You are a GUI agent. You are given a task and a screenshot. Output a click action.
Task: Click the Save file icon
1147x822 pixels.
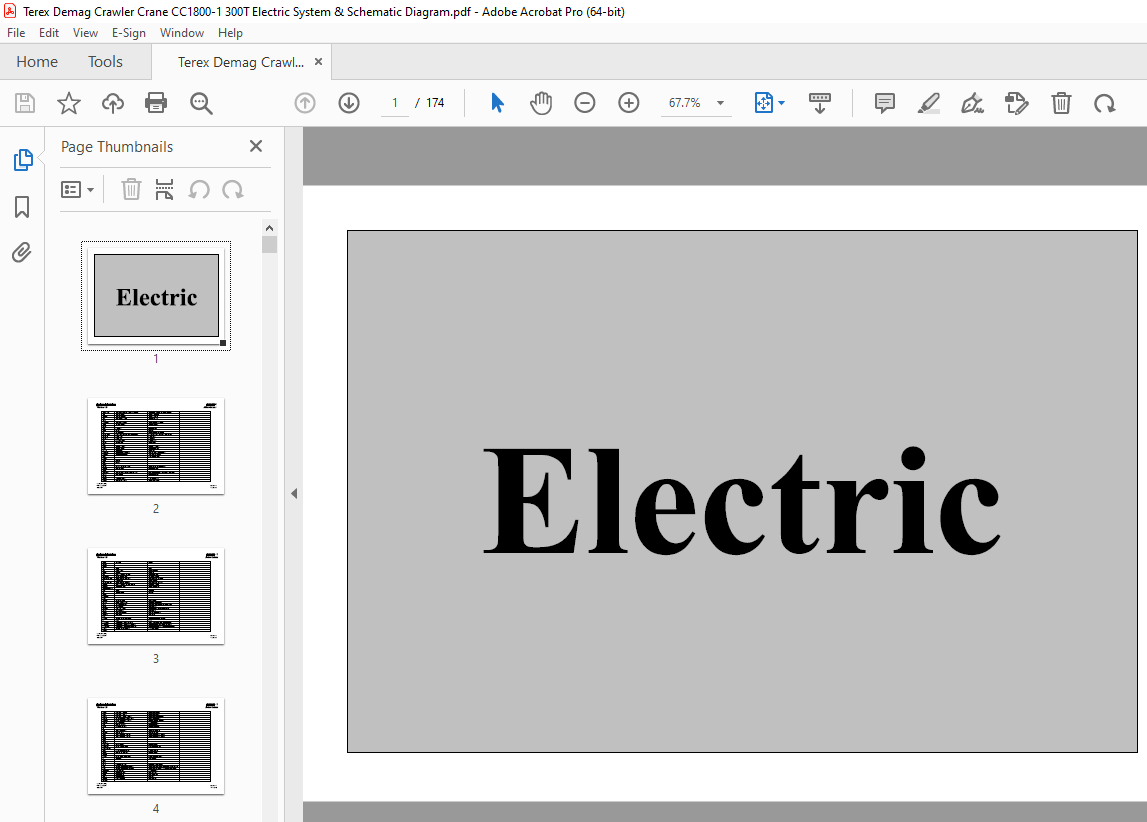coord(25,103)
